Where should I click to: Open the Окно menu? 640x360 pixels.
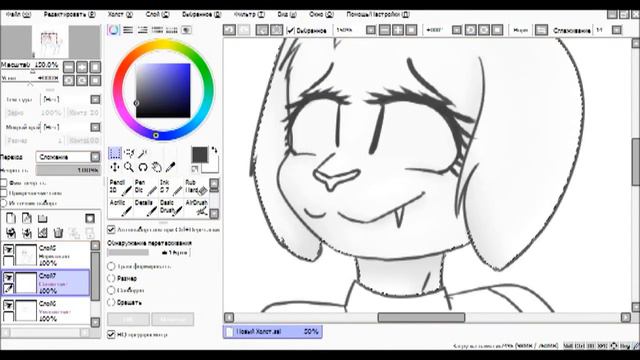coord(321,14)
